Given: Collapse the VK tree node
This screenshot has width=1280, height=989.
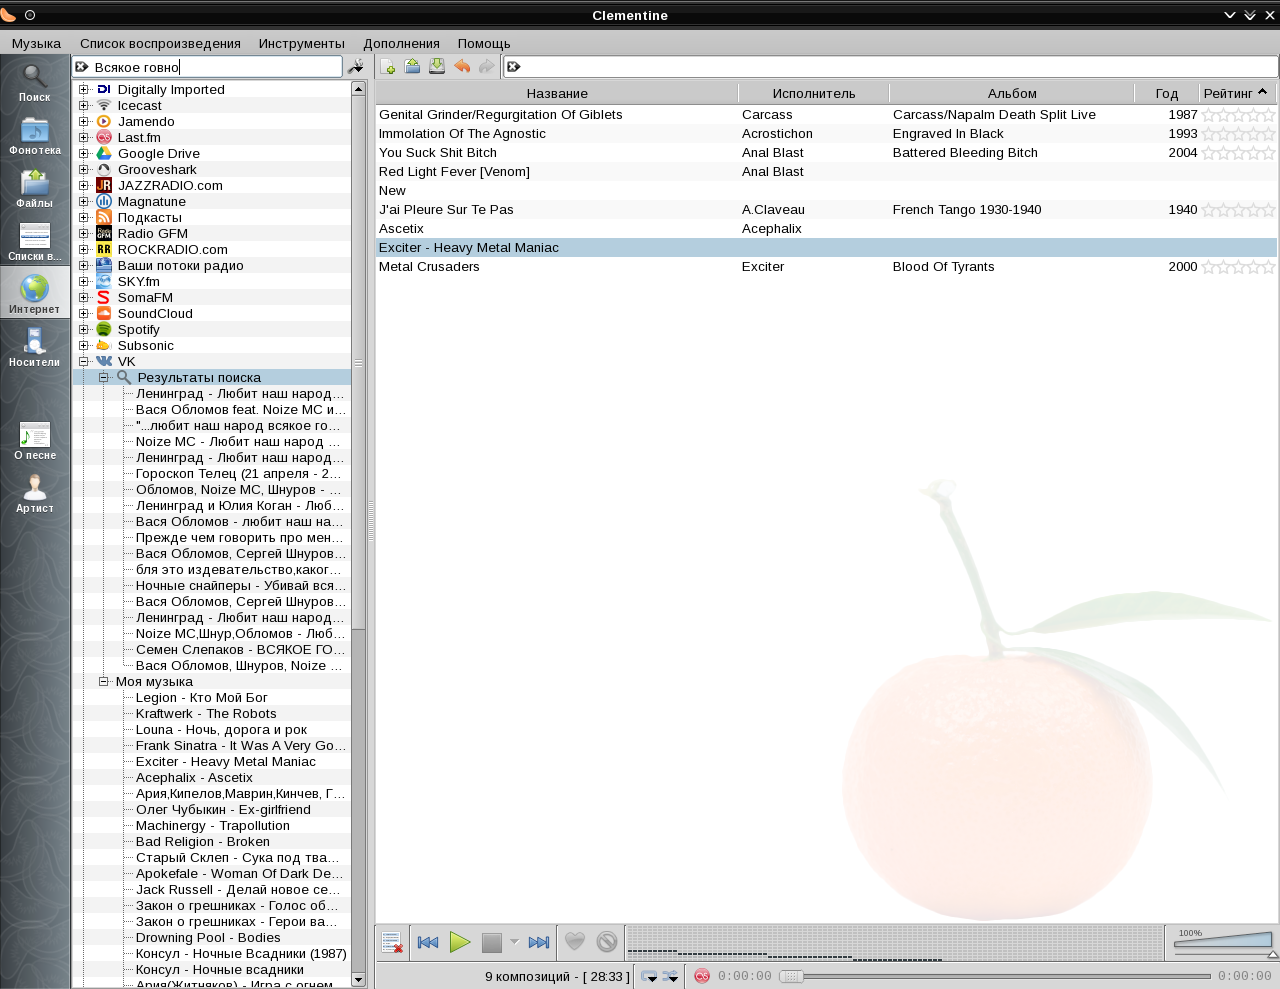Looking at the screenshot, I should coord(84,361).
